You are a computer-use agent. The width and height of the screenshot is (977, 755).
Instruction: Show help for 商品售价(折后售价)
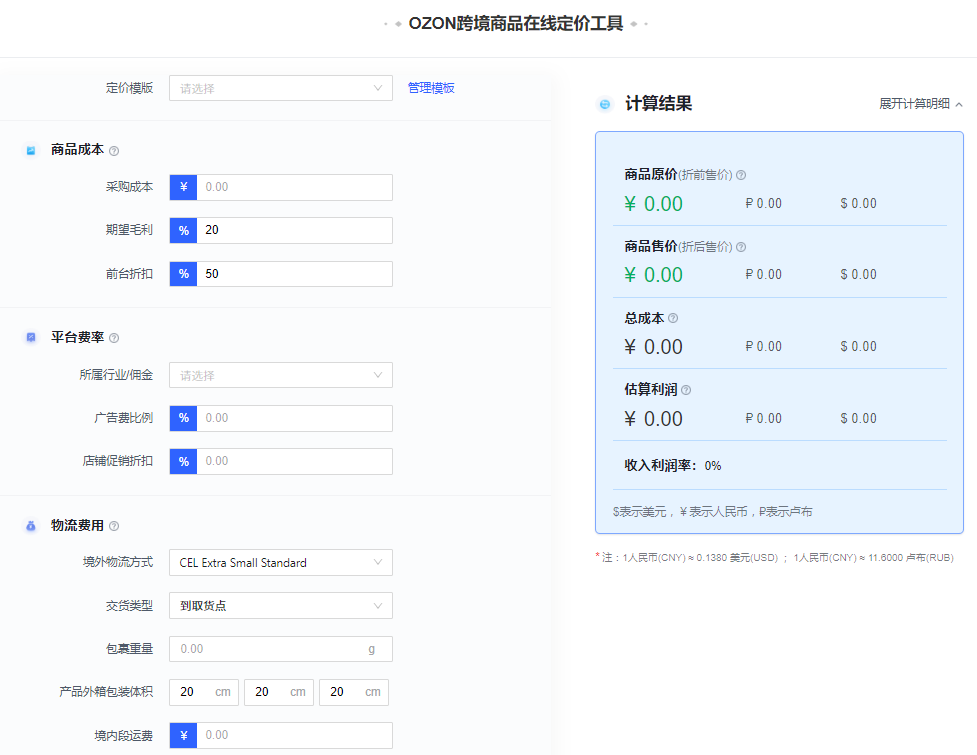[x=741, y=247]
